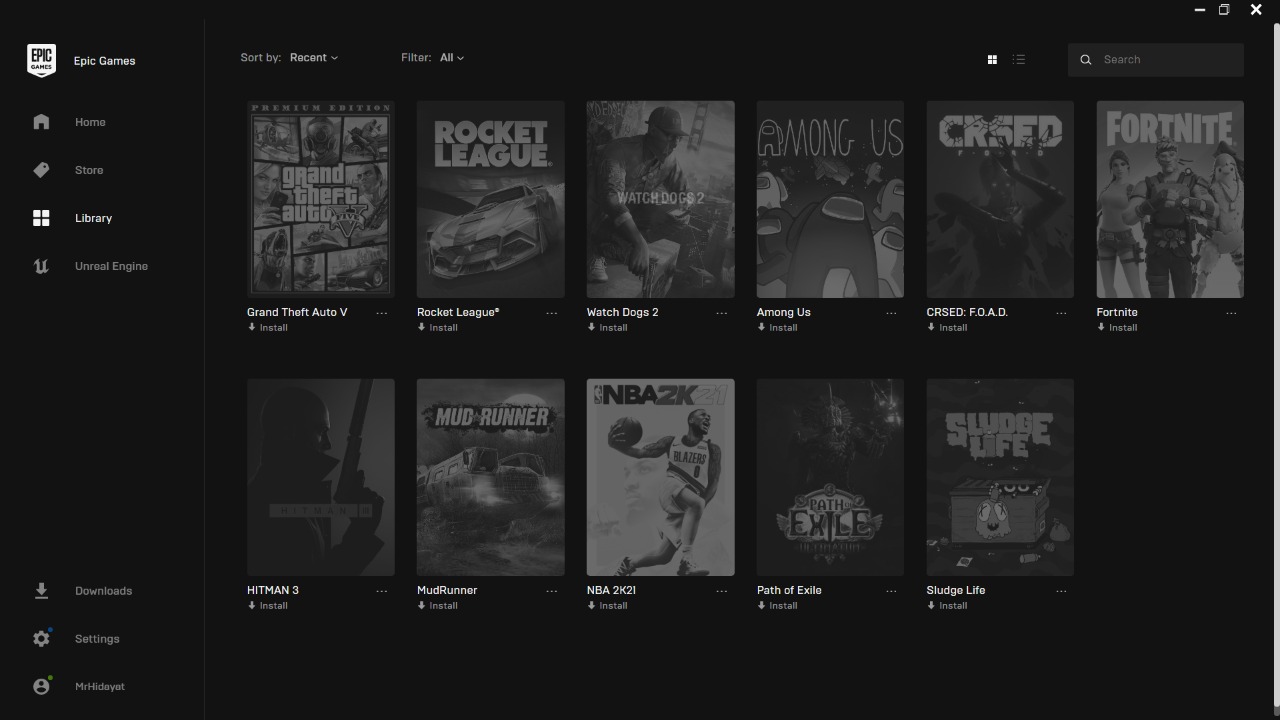Select Library menu label
This screenshot has height=720, width=1280.
(93, 218)
